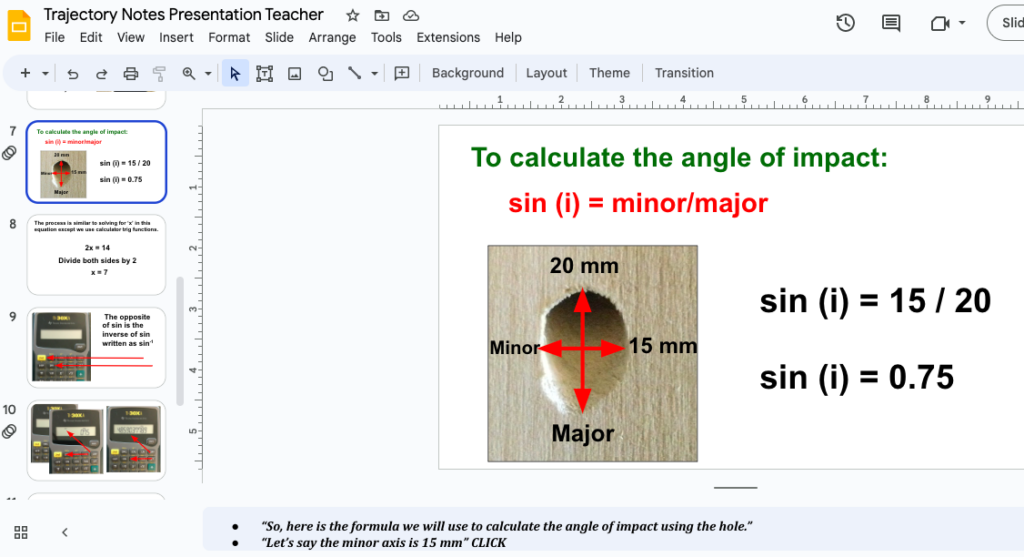
Task: Open the Extensions menu
Action: 448,37
